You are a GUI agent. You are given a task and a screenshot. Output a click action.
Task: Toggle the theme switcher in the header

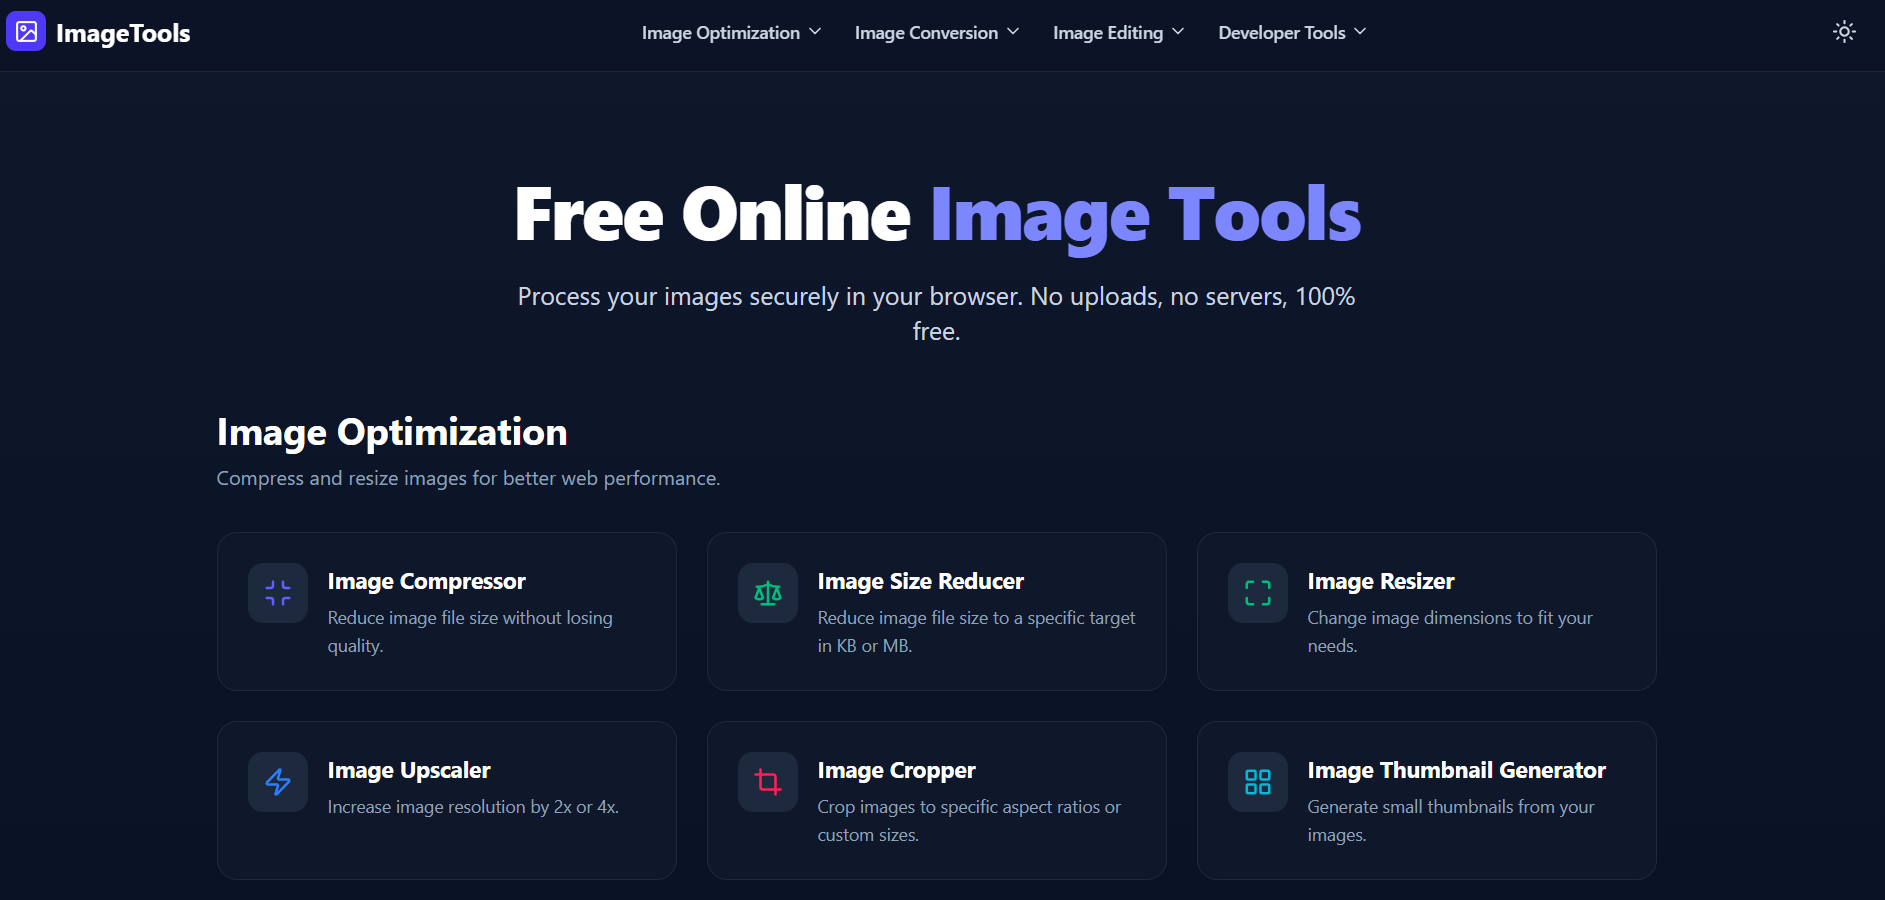1843,31
